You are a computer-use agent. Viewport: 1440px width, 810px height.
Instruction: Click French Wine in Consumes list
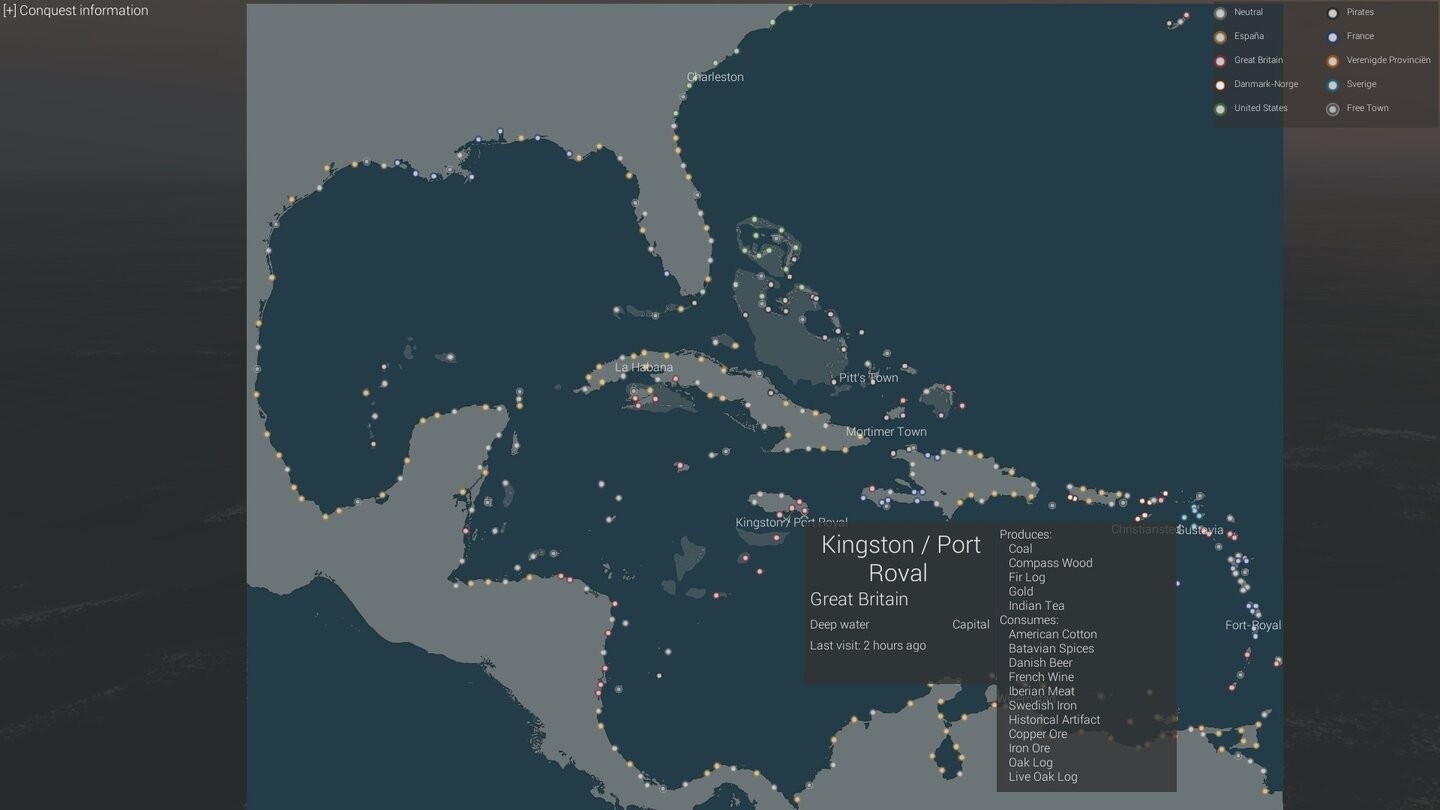click(1041, 677)
